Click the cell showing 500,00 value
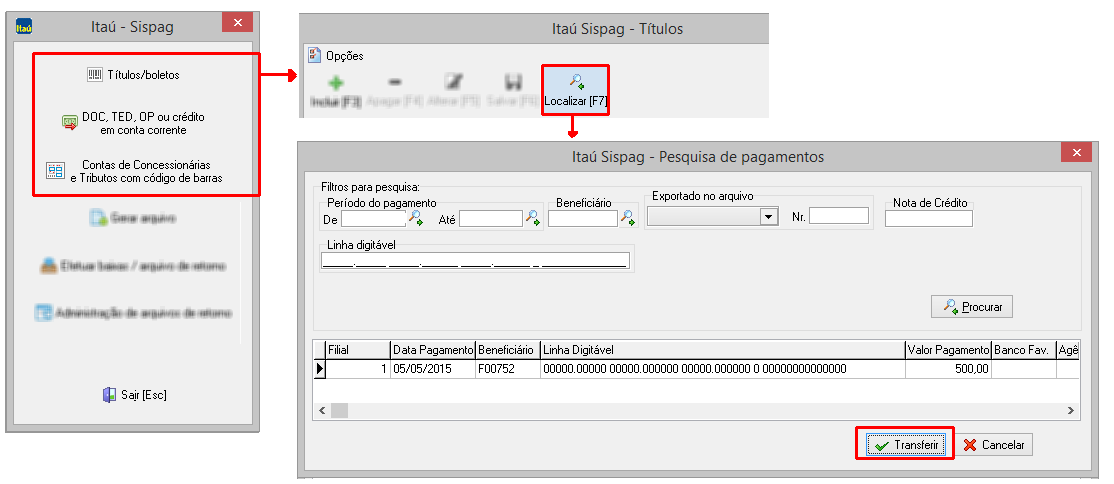Image resolution: width=1114 pixels, height=484 pixels. tap(948, 369)
